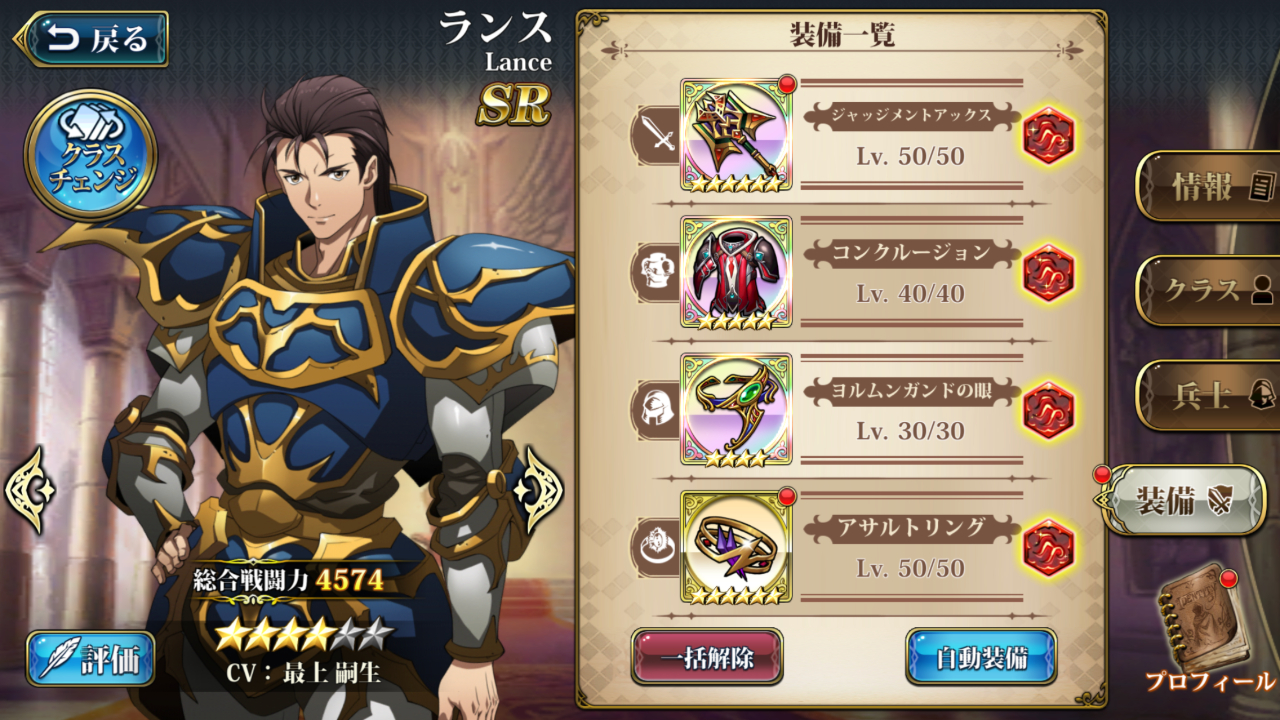Show the next character with right arrow

pos(539,490)
